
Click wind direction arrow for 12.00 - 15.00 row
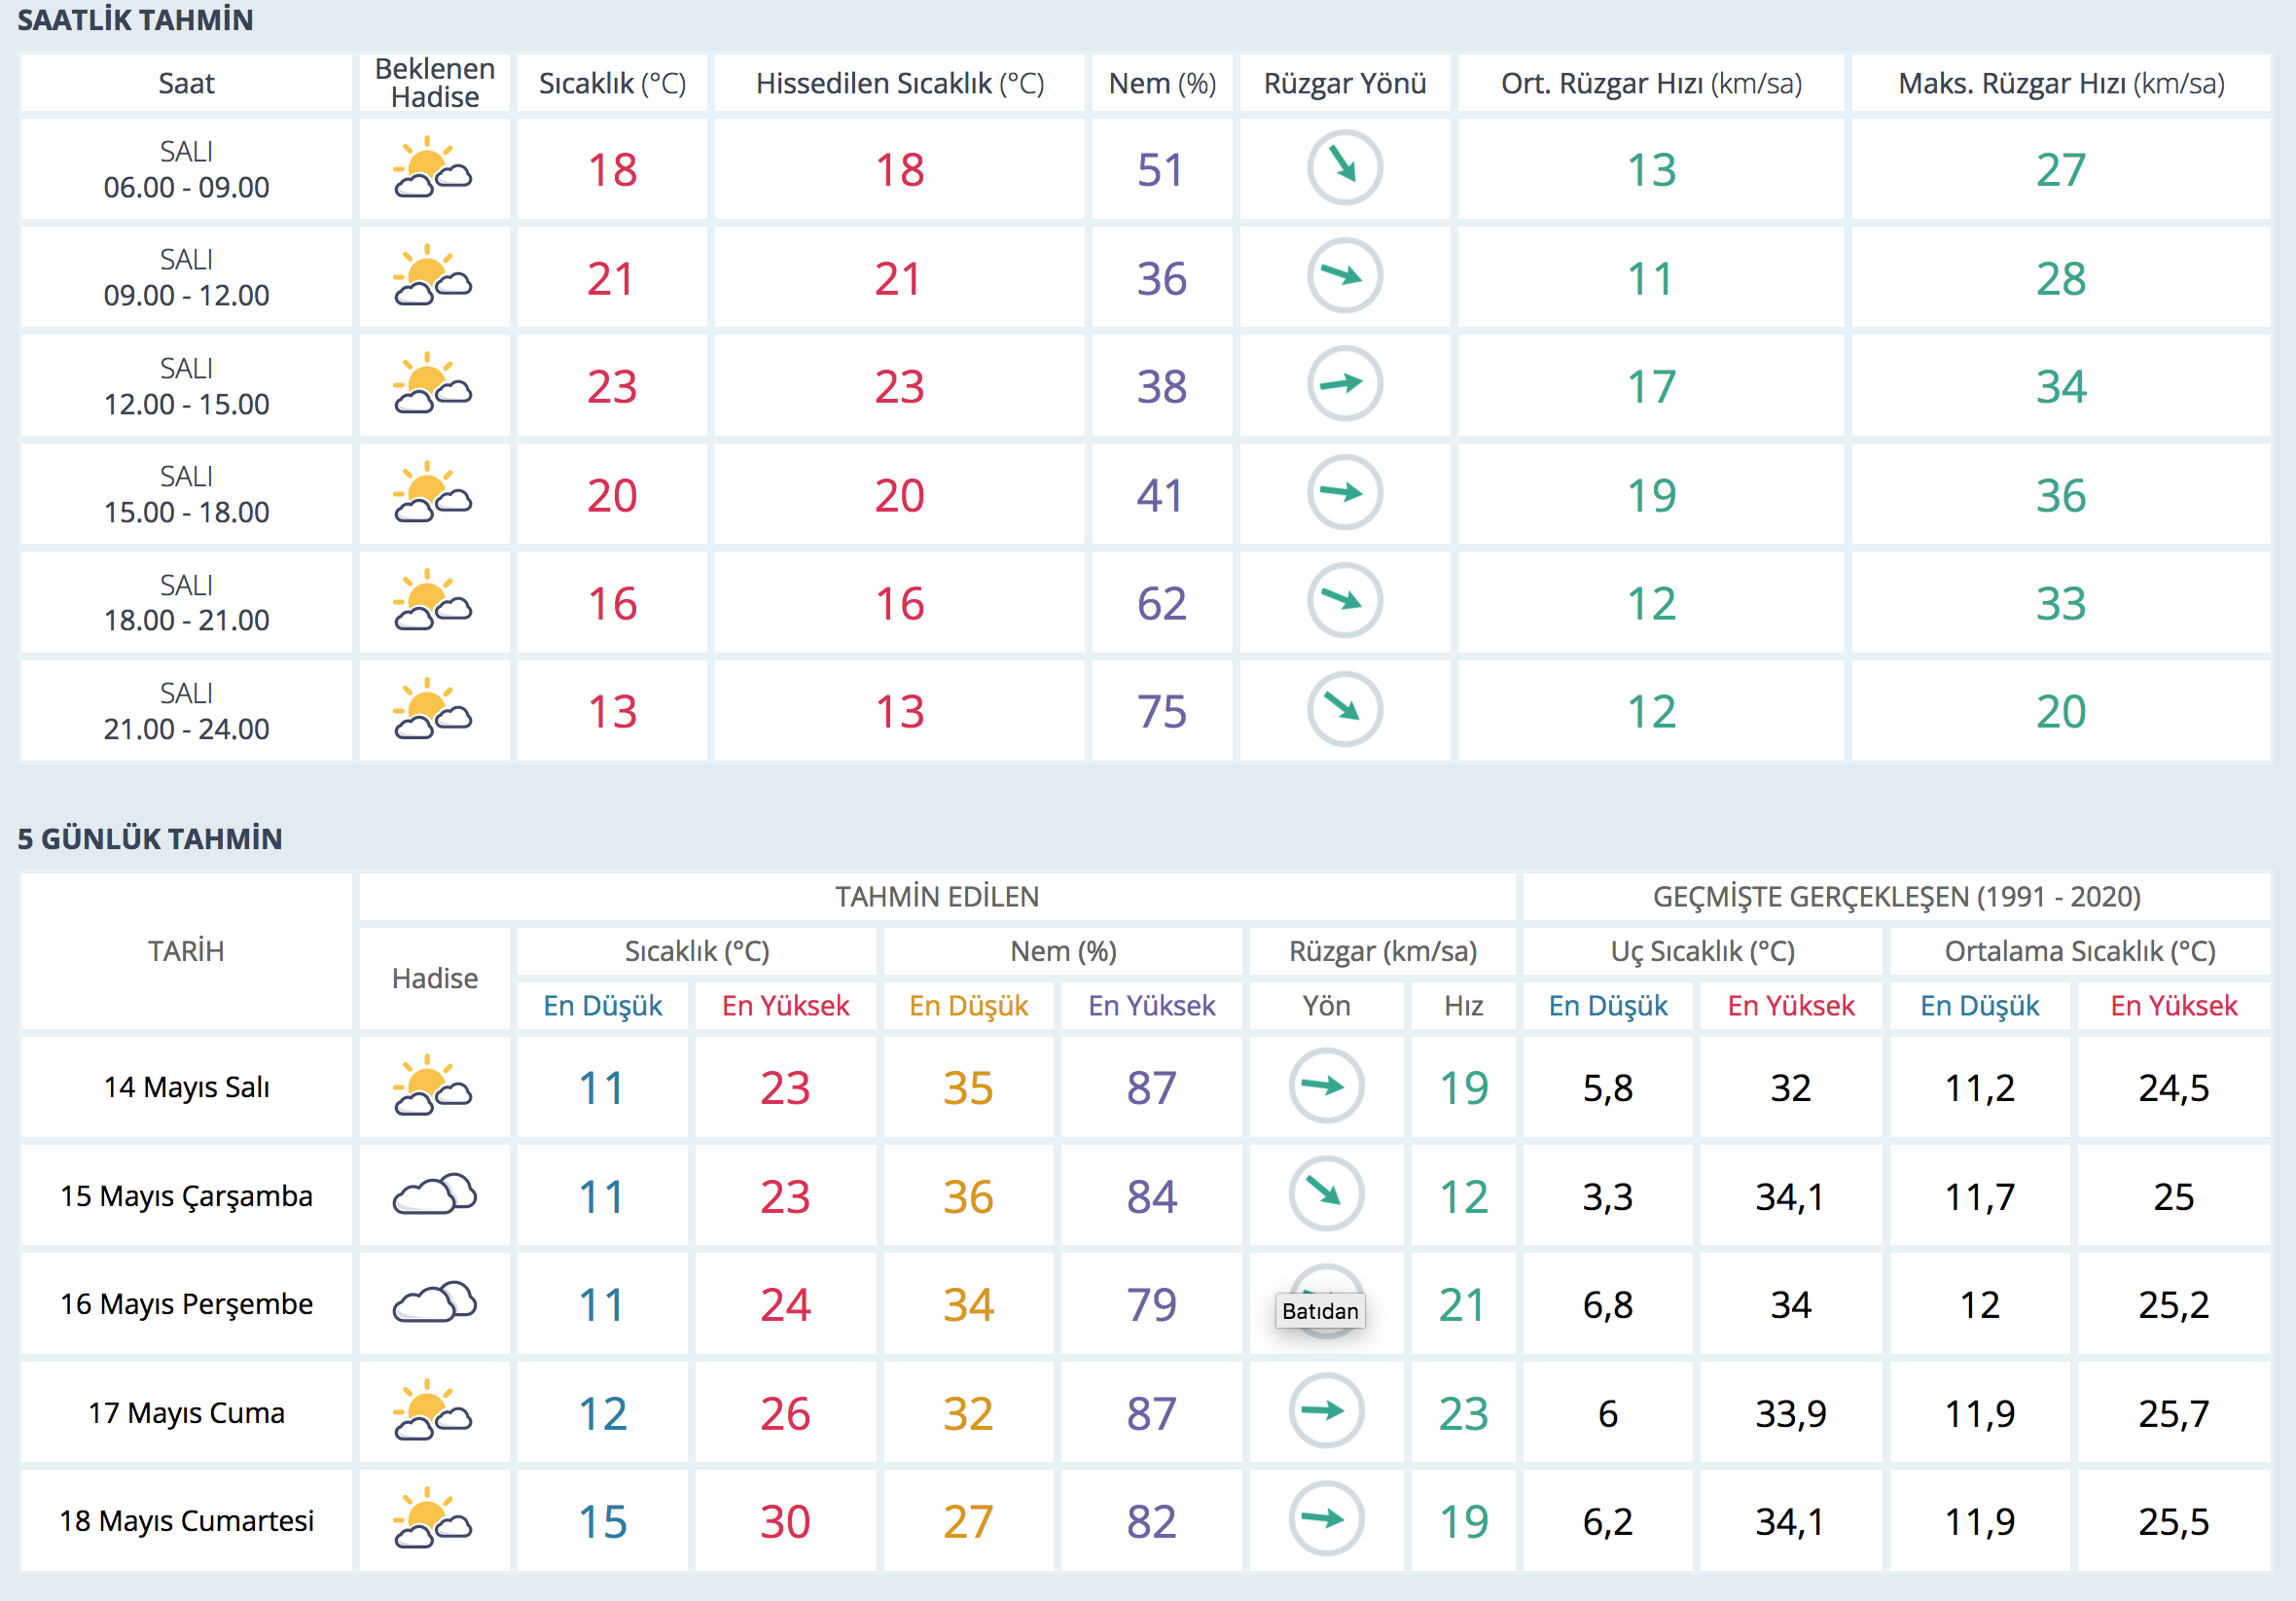tap(1344, 384)
